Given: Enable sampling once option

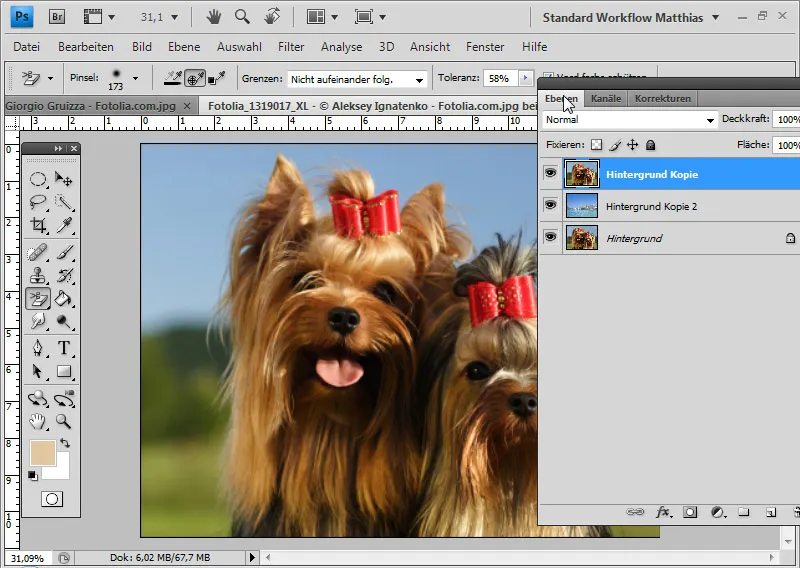Looking at the screenshot, I should pos(195,78).
